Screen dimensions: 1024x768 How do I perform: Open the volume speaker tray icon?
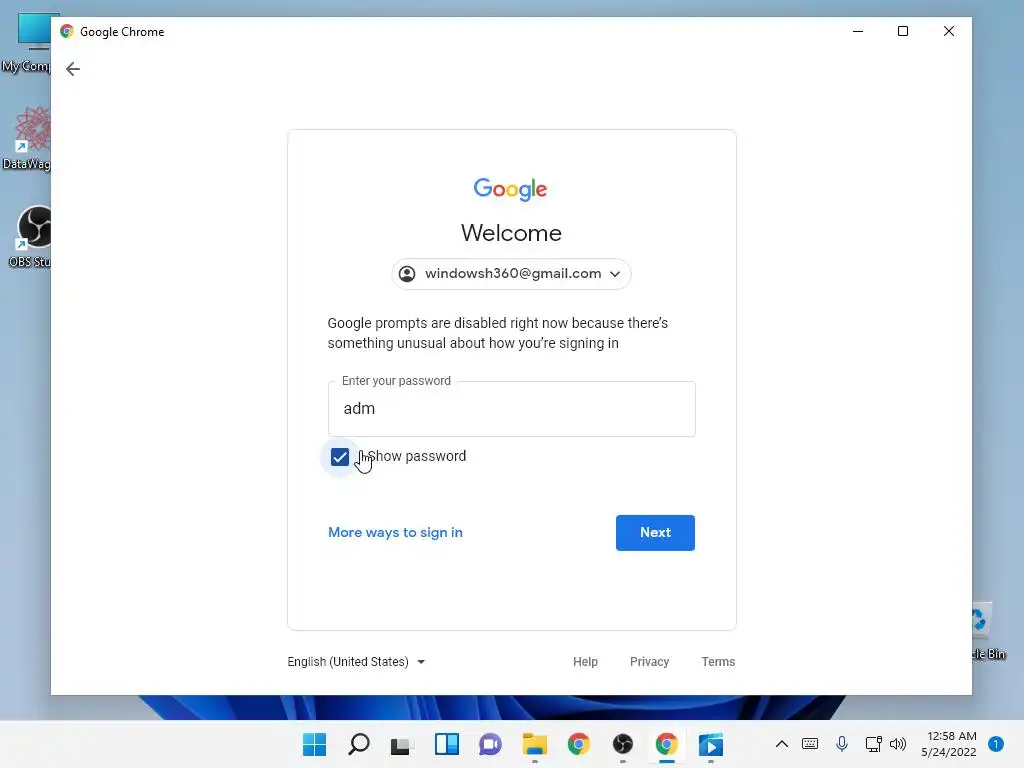(x=898, y=744)
